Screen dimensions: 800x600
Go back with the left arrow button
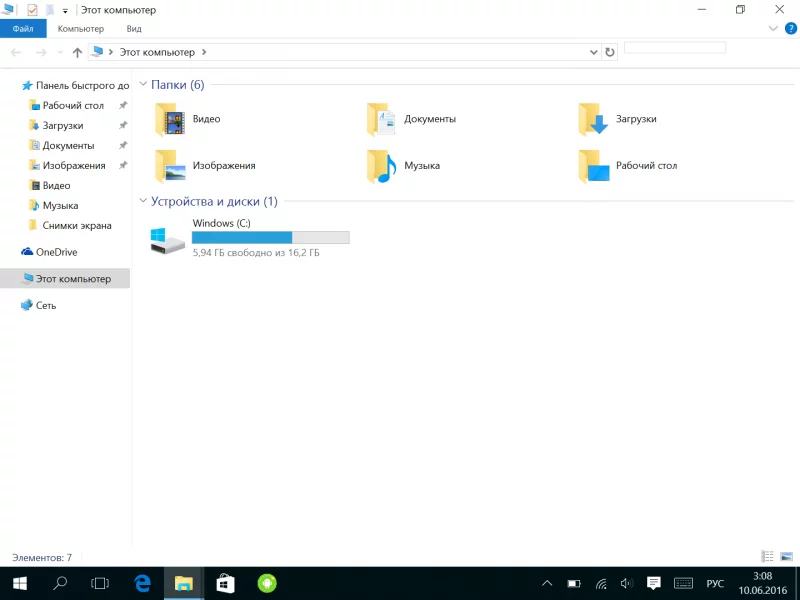16,52
